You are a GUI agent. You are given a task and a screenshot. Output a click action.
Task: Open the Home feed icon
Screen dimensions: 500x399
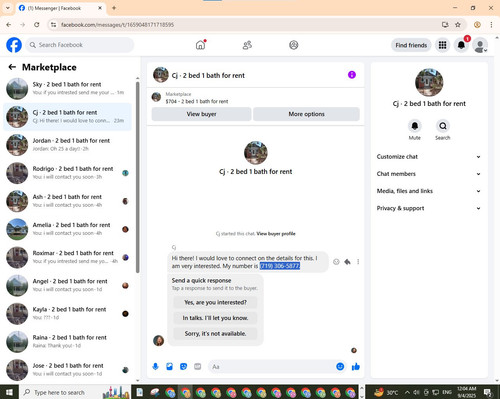pos(200,45)
